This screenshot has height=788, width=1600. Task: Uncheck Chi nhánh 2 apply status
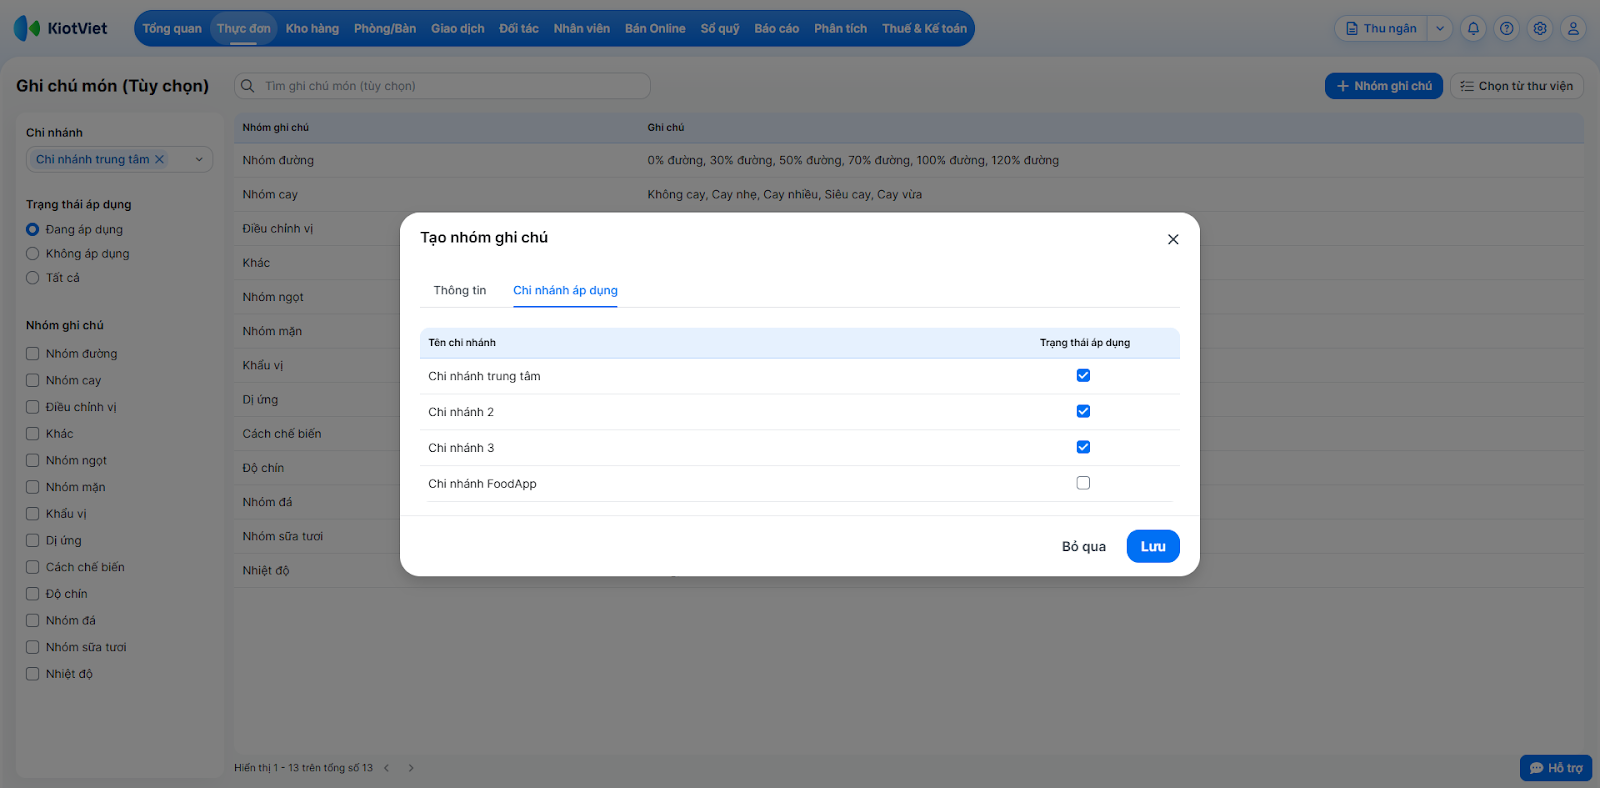coord(1083,411)
